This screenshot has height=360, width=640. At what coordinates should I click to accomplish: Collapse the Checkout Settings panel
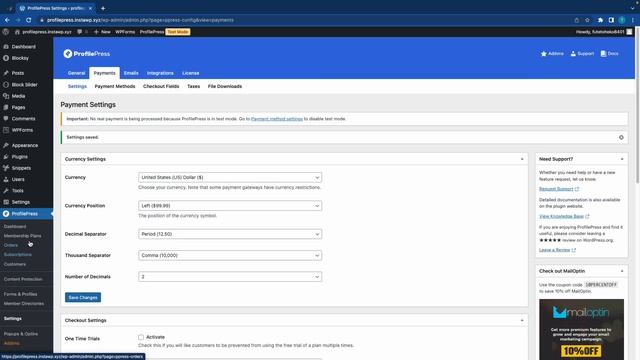coord(522,320)
